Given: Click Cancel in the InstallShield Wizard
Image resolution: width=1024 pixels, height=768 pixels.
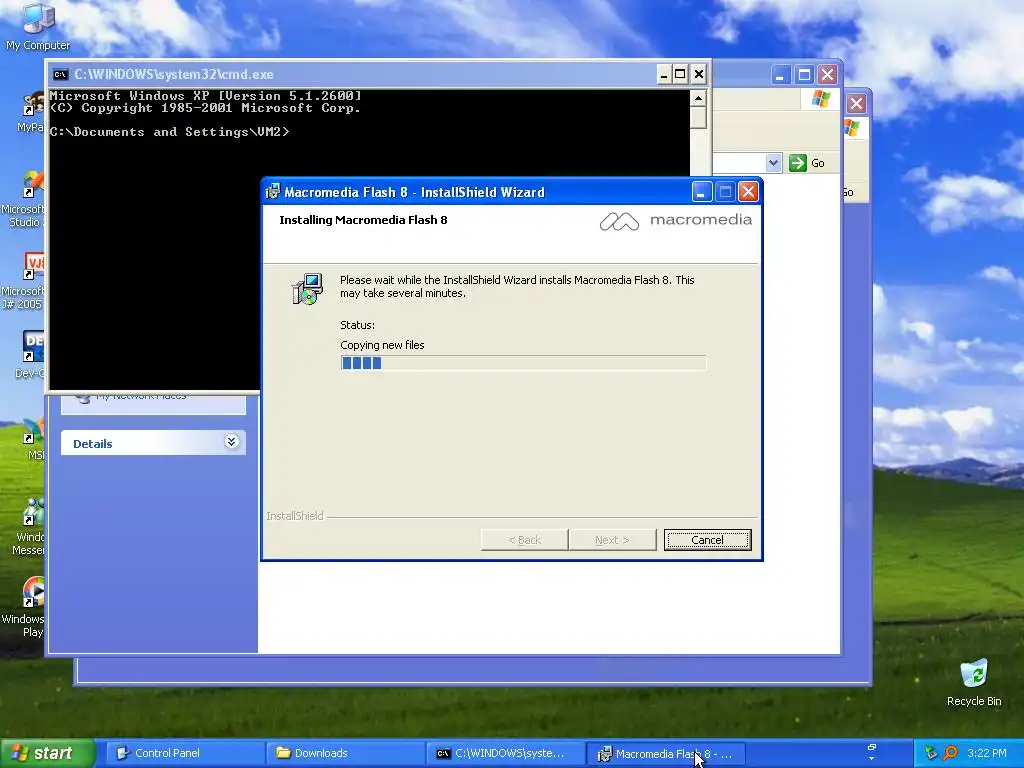Looking at the screenshot, I should 707,540.
